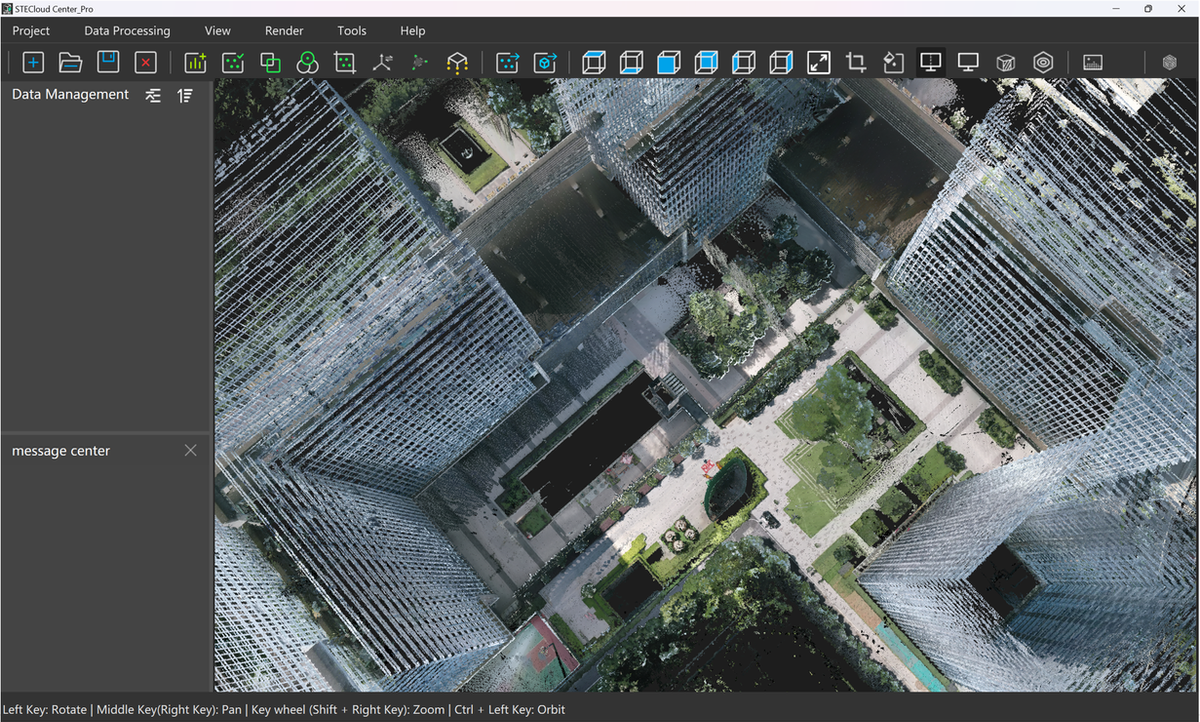Switch to the left-face cube view
Screen dimensions: 1200x722
[743, 63]
